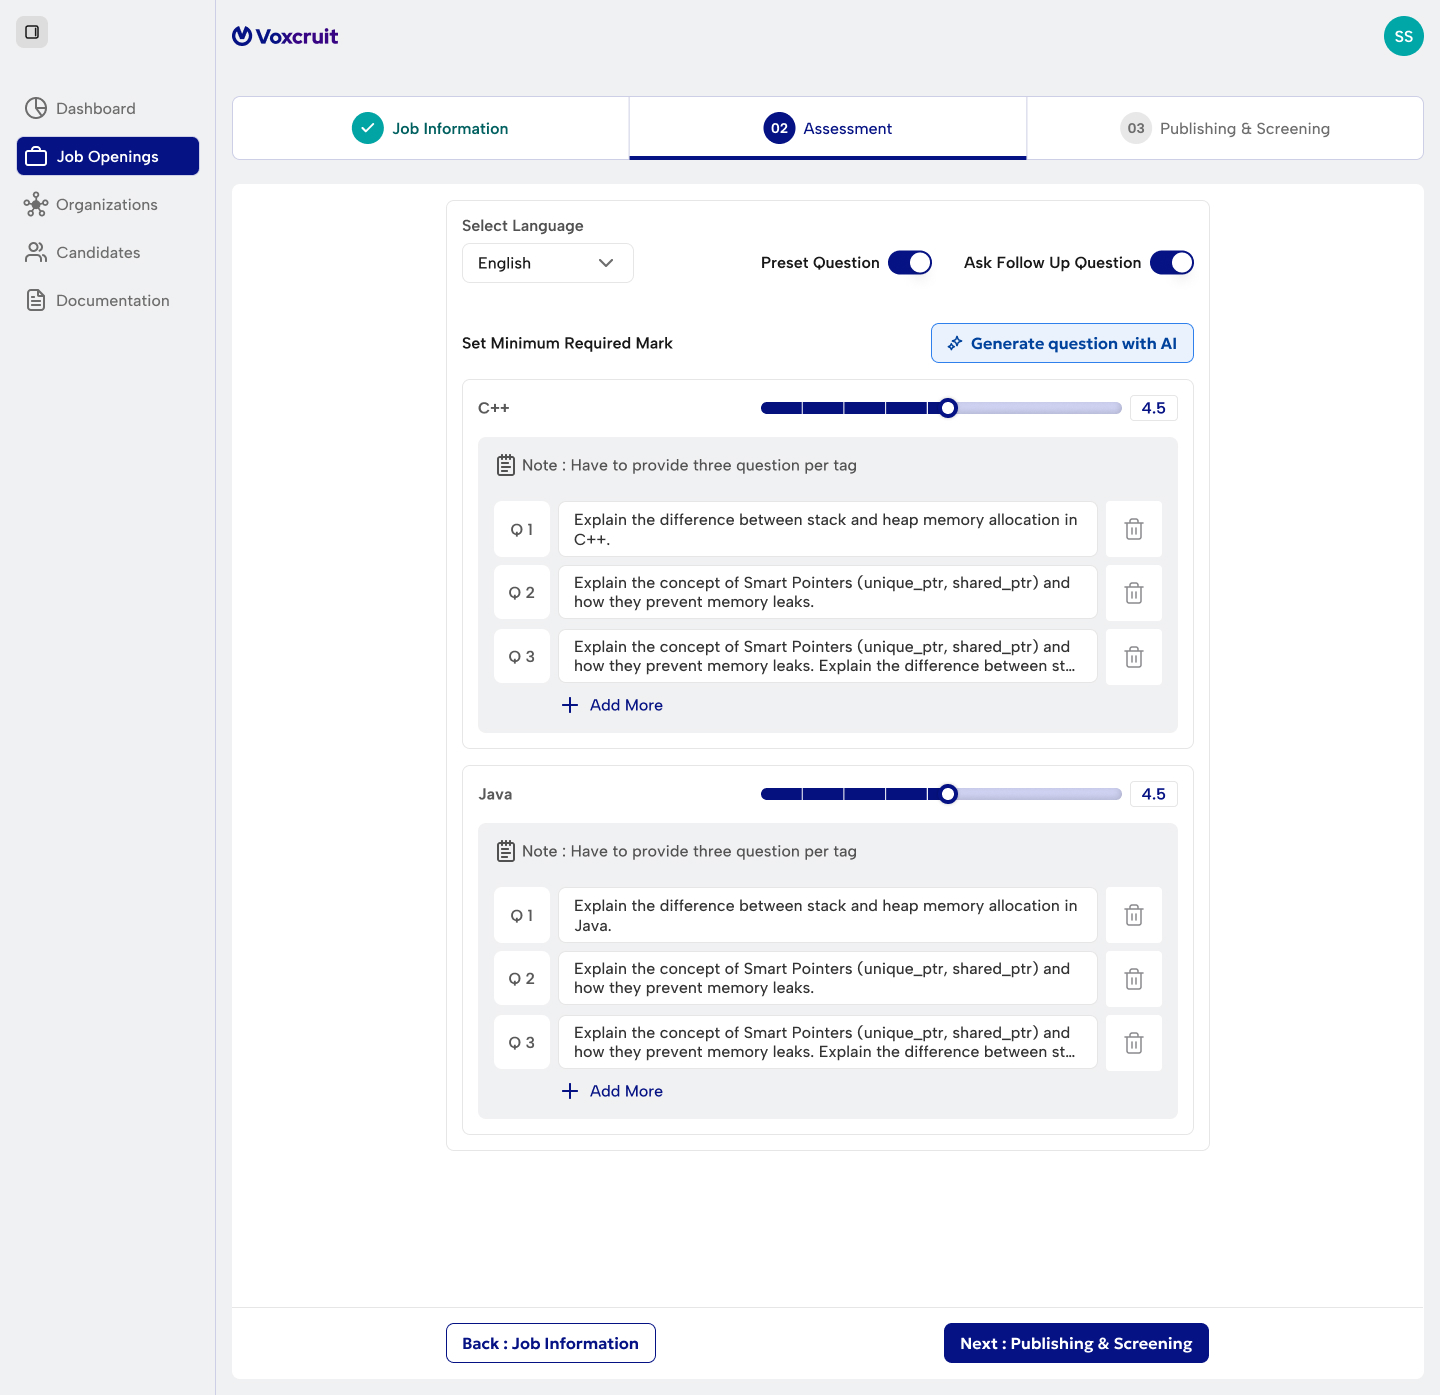Open the SS user avatar menu

pos(1403,36)
